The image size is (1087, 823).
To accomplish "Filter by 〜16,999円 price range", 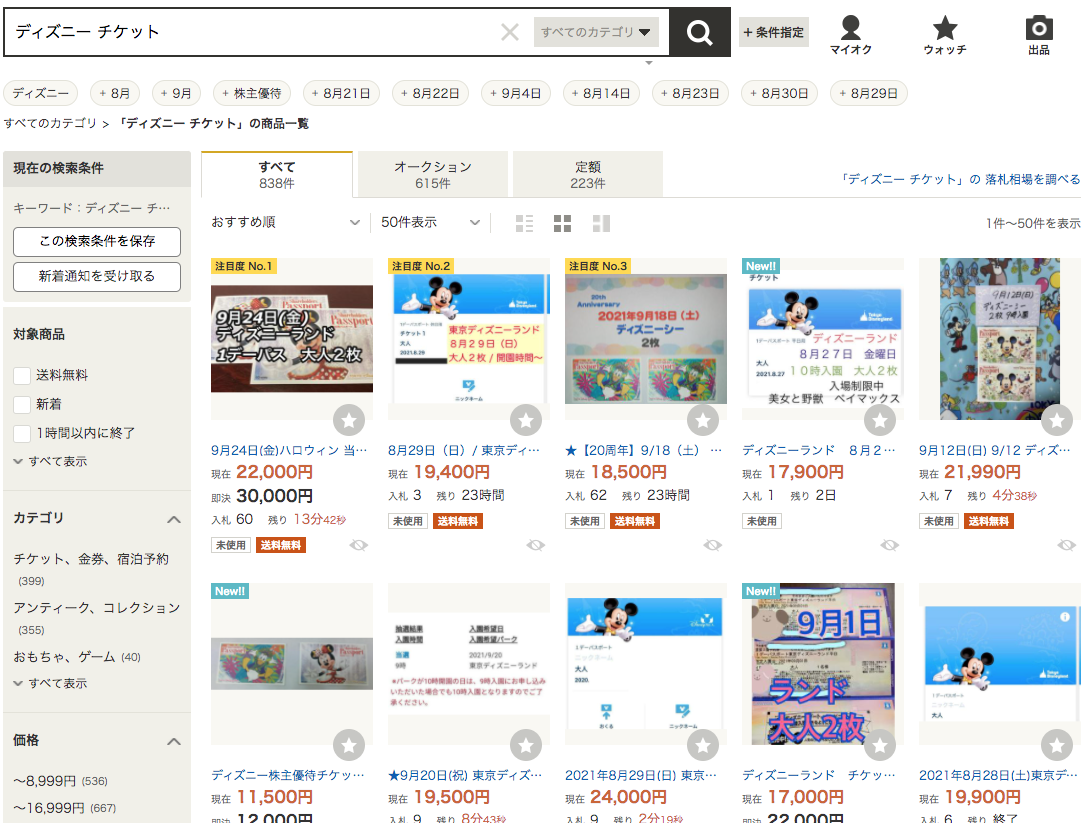I will (49, 808).
